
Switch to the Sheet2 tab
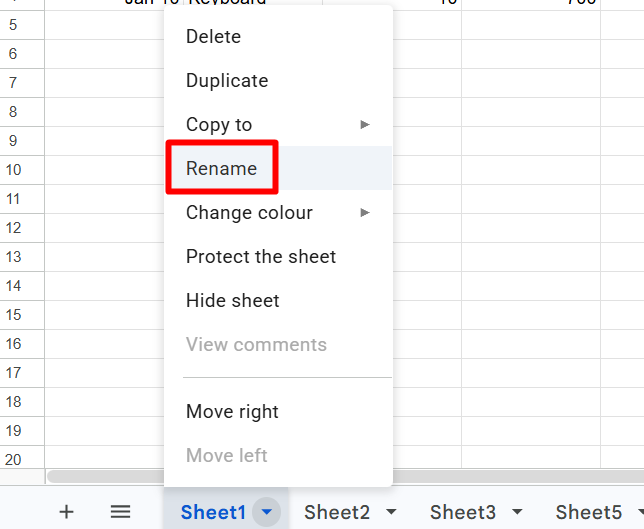point(337,512)
